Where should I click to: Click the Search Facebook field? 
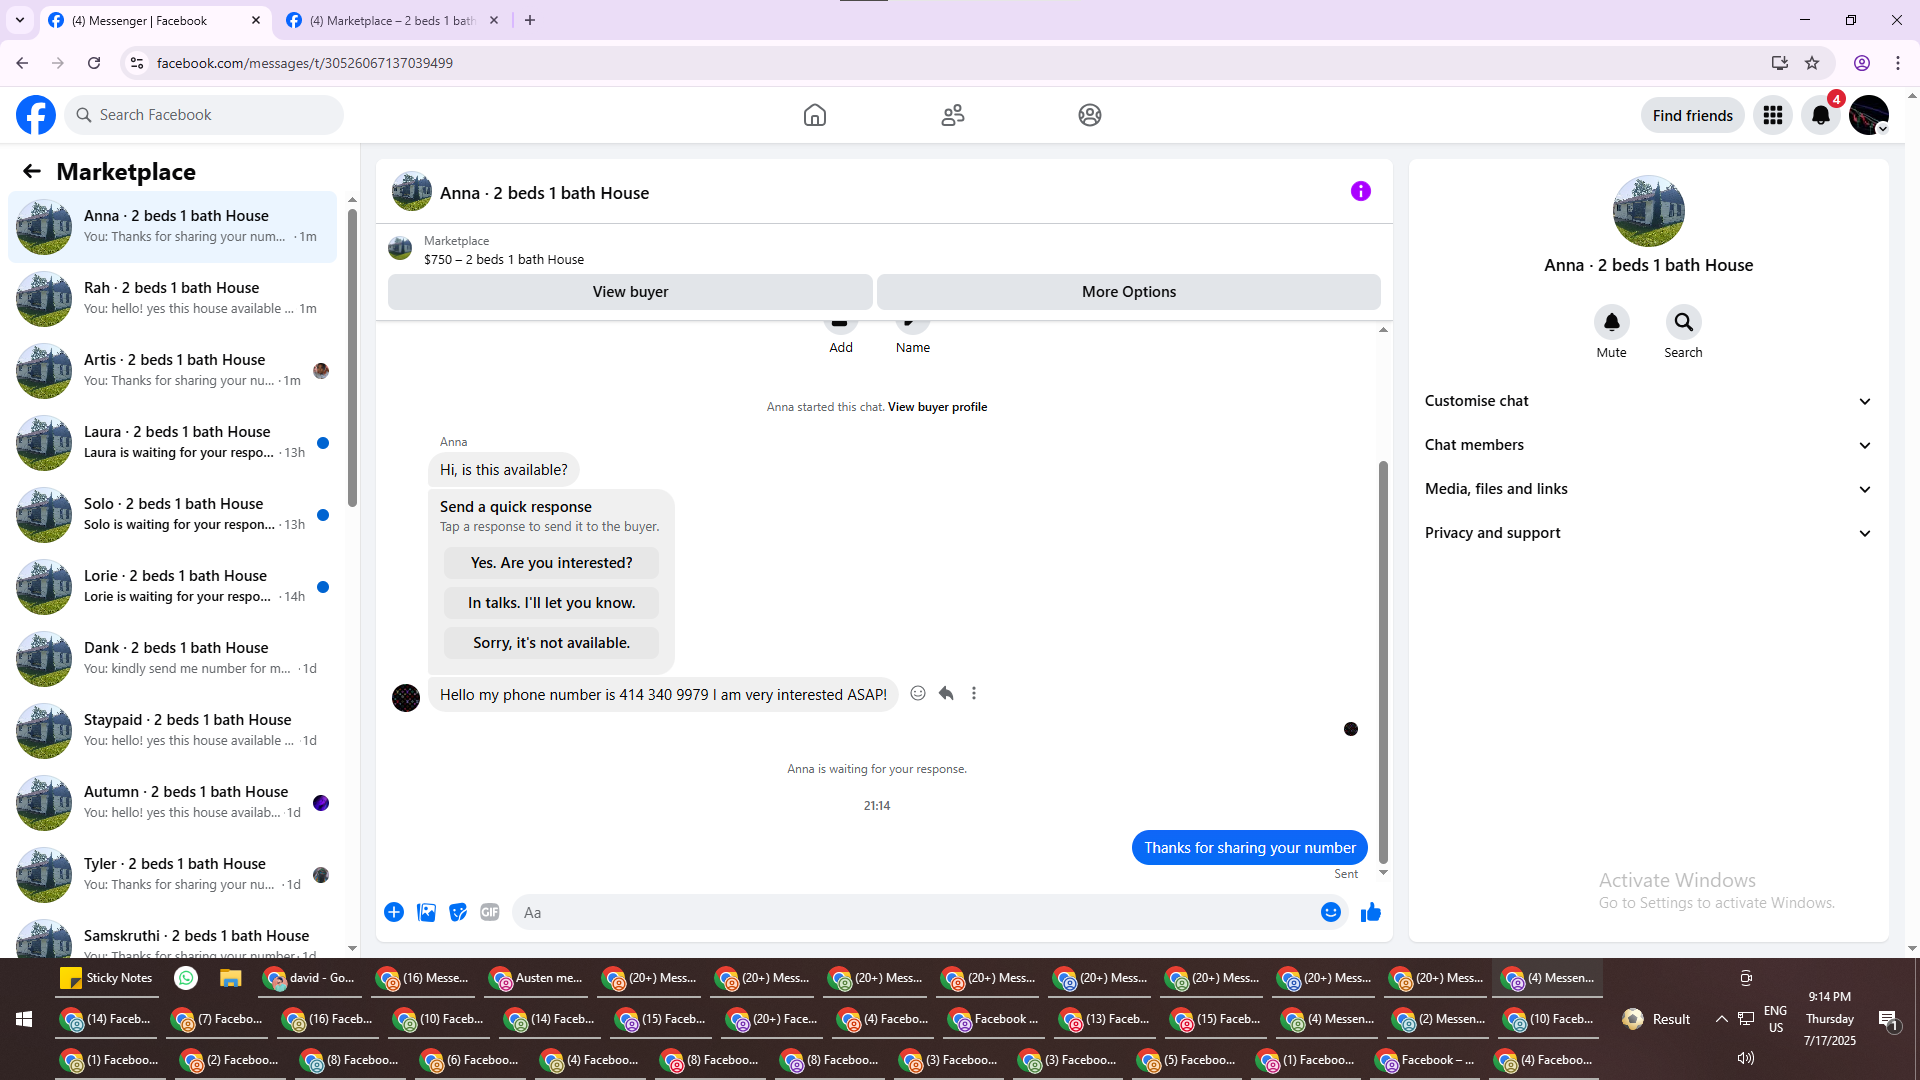[204, 115]
